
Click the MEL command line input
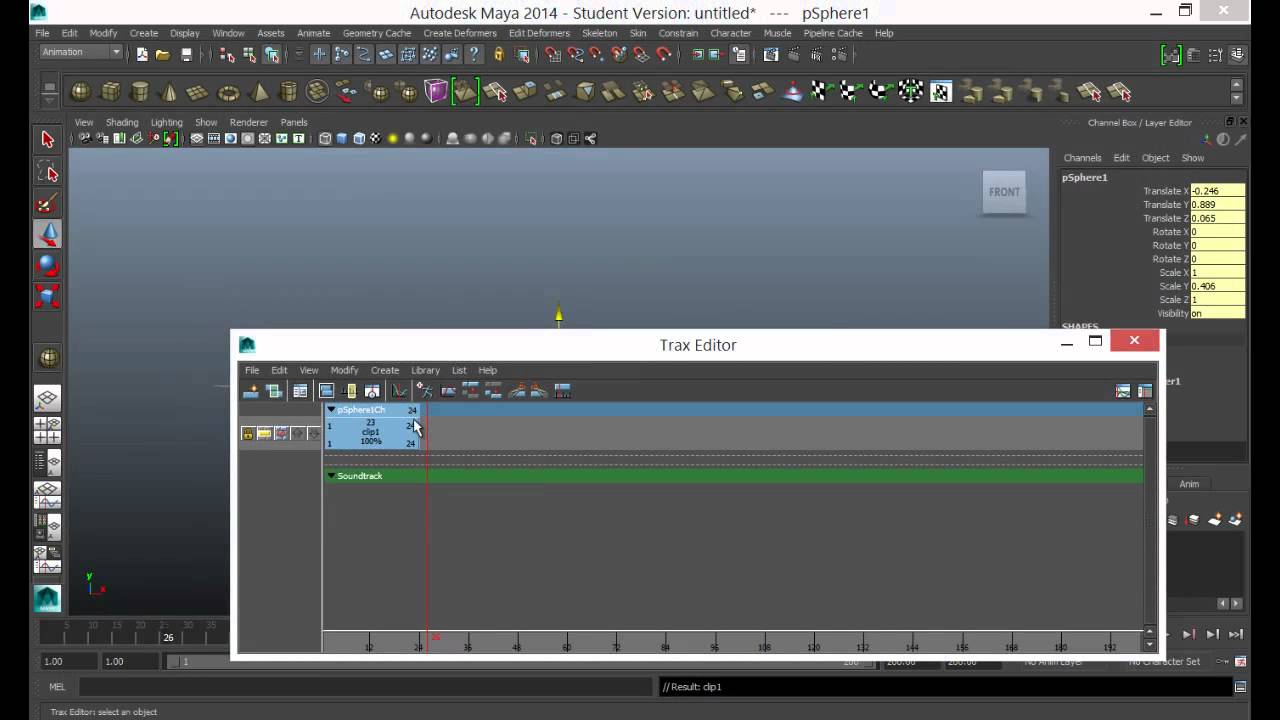[x=365, y=687]
